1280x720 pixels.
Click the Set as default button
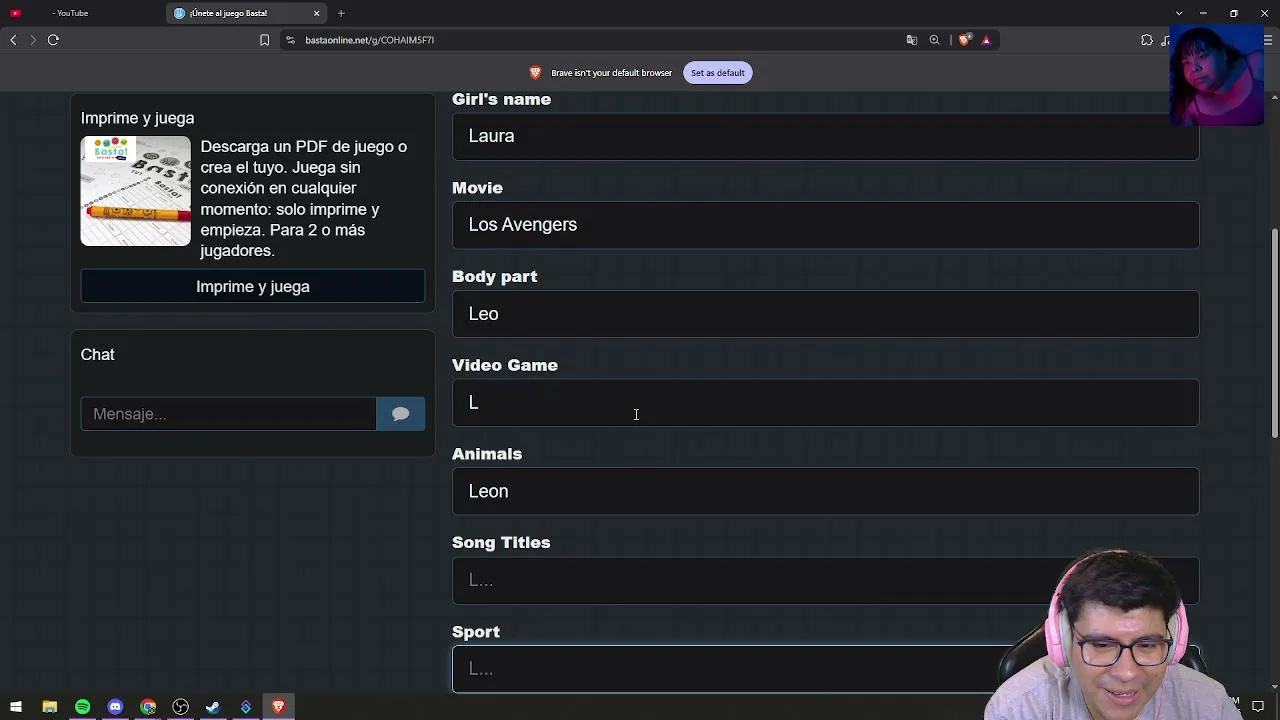[717, 73]
